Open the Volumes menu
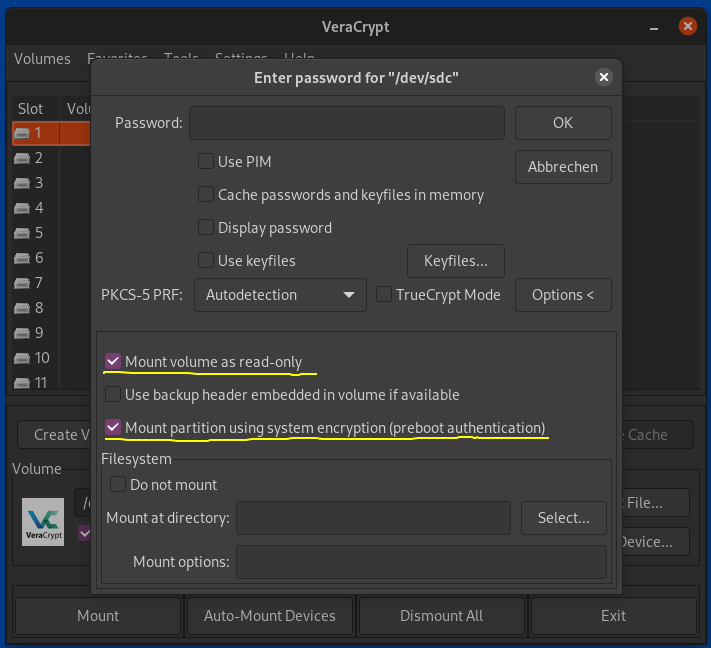Image resolution: width=711 pixels, height=648 pixels. [x=42, y=59]
